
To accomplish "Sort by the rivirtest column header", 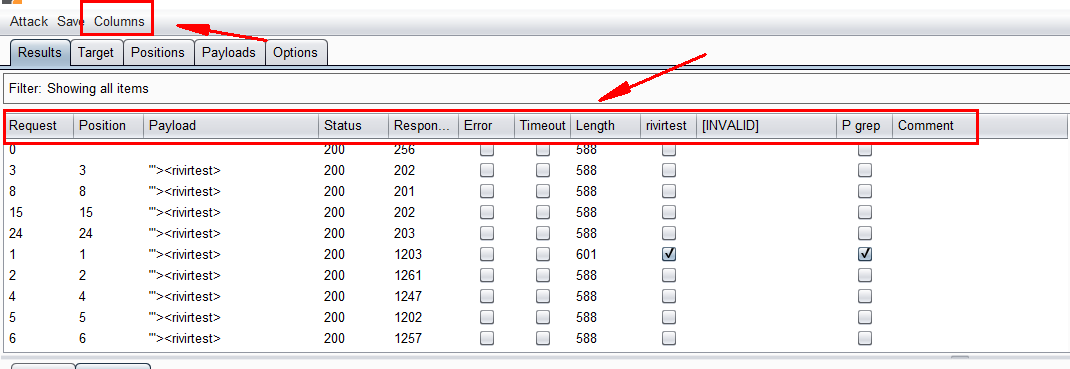I will pyautogui.click(x=668, y=126).
